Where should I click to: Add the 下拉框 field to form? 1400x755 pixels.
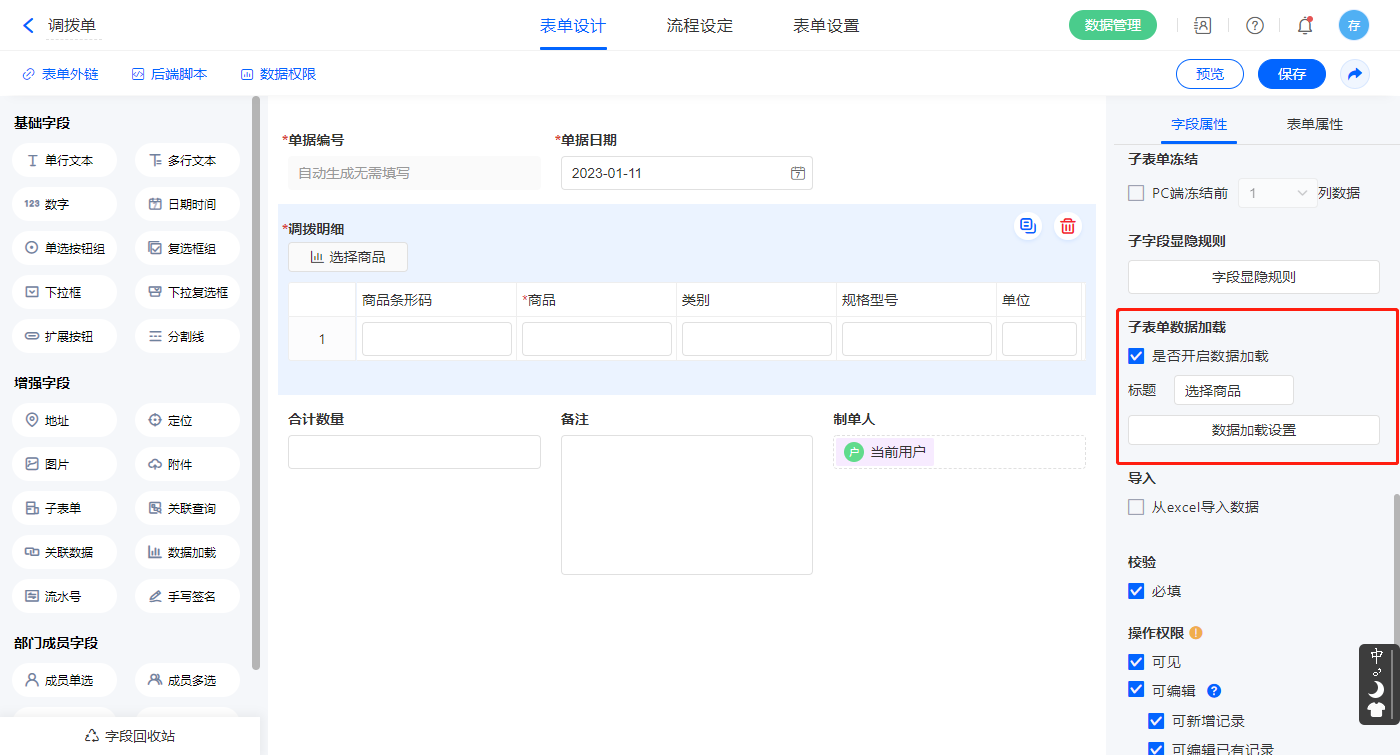[65, 293]
